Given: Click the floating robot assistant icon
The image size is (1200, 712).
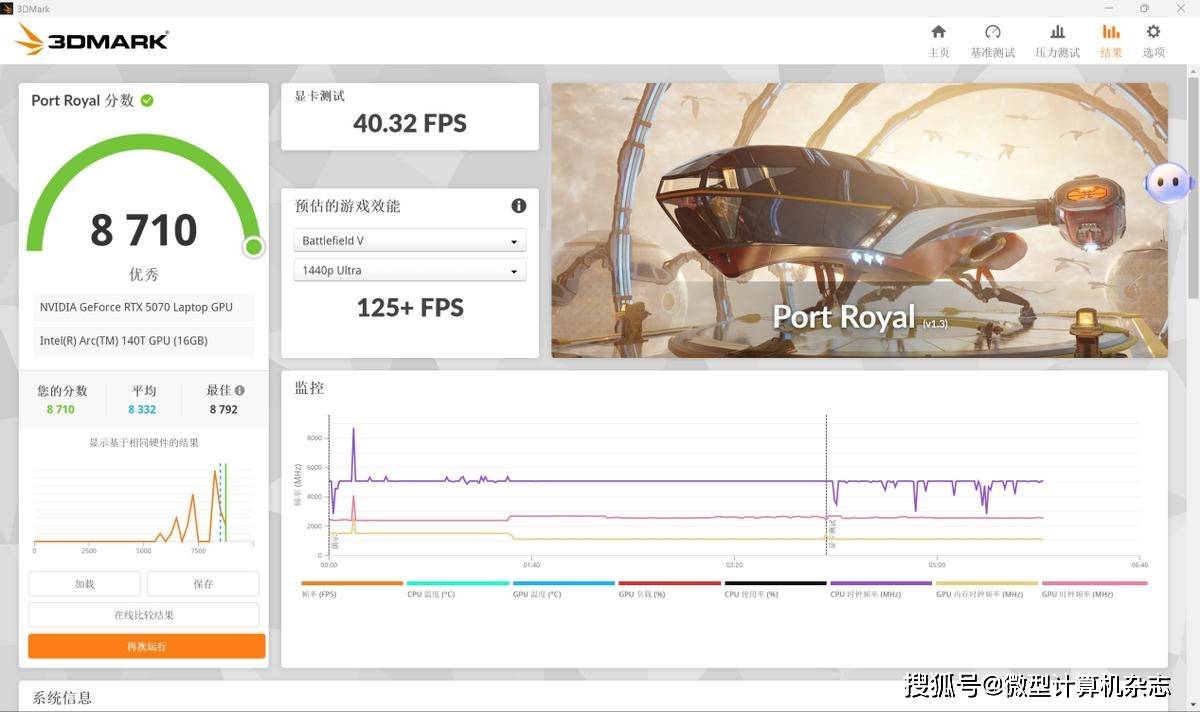Looking at the screenshot, I should click(x=1167, y=183).
